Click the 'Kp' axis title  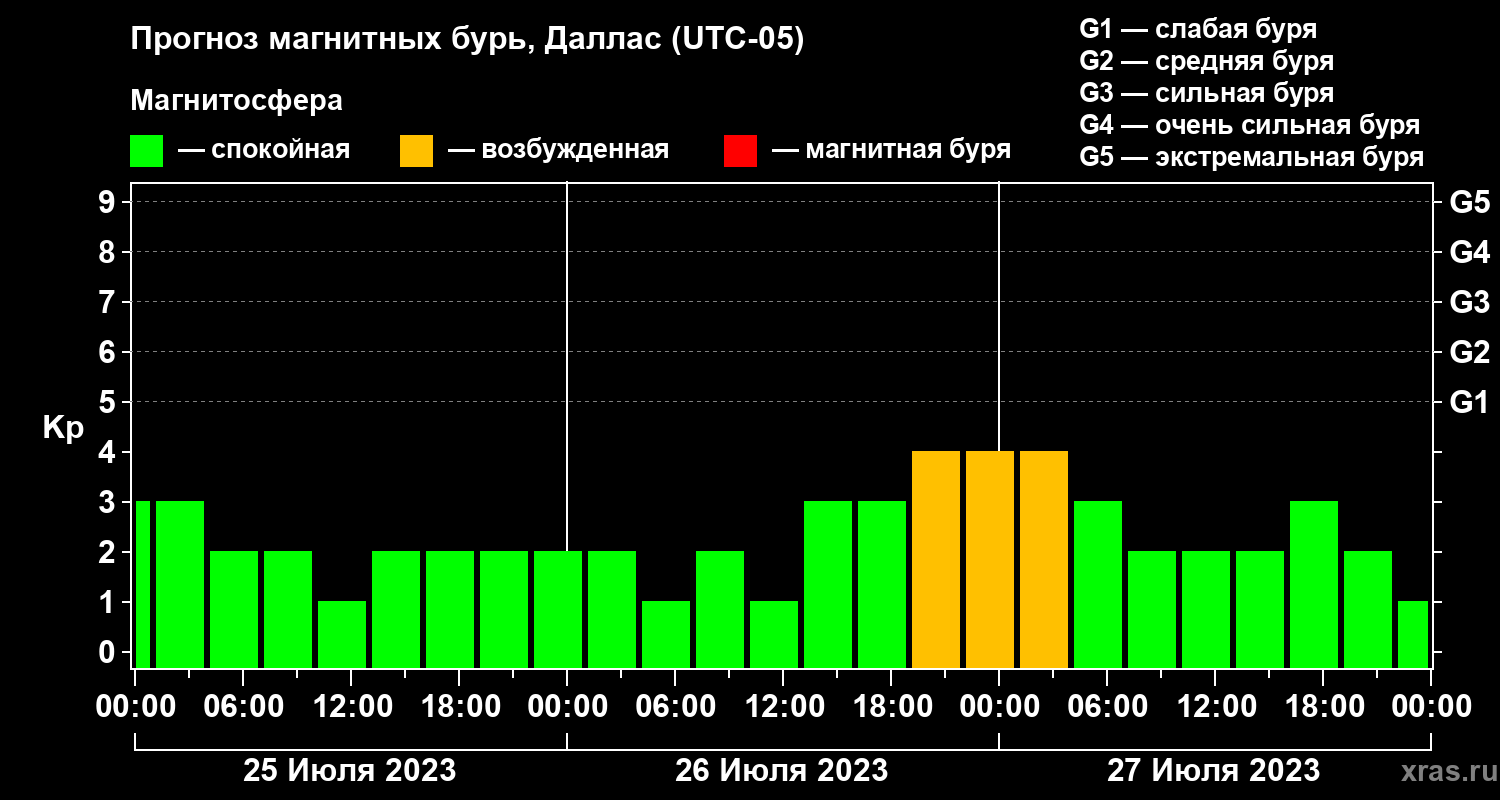63,429
